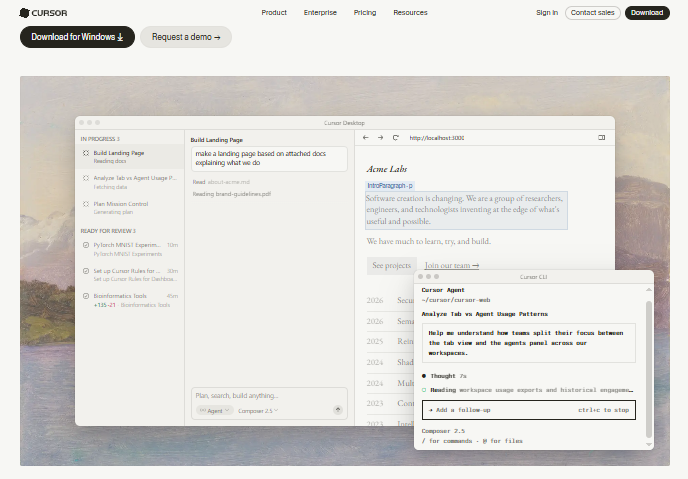The height and width of the screenshot is (479, 688).
Task: Click the Cursor Desktop window title
Action: coord(344,123)
